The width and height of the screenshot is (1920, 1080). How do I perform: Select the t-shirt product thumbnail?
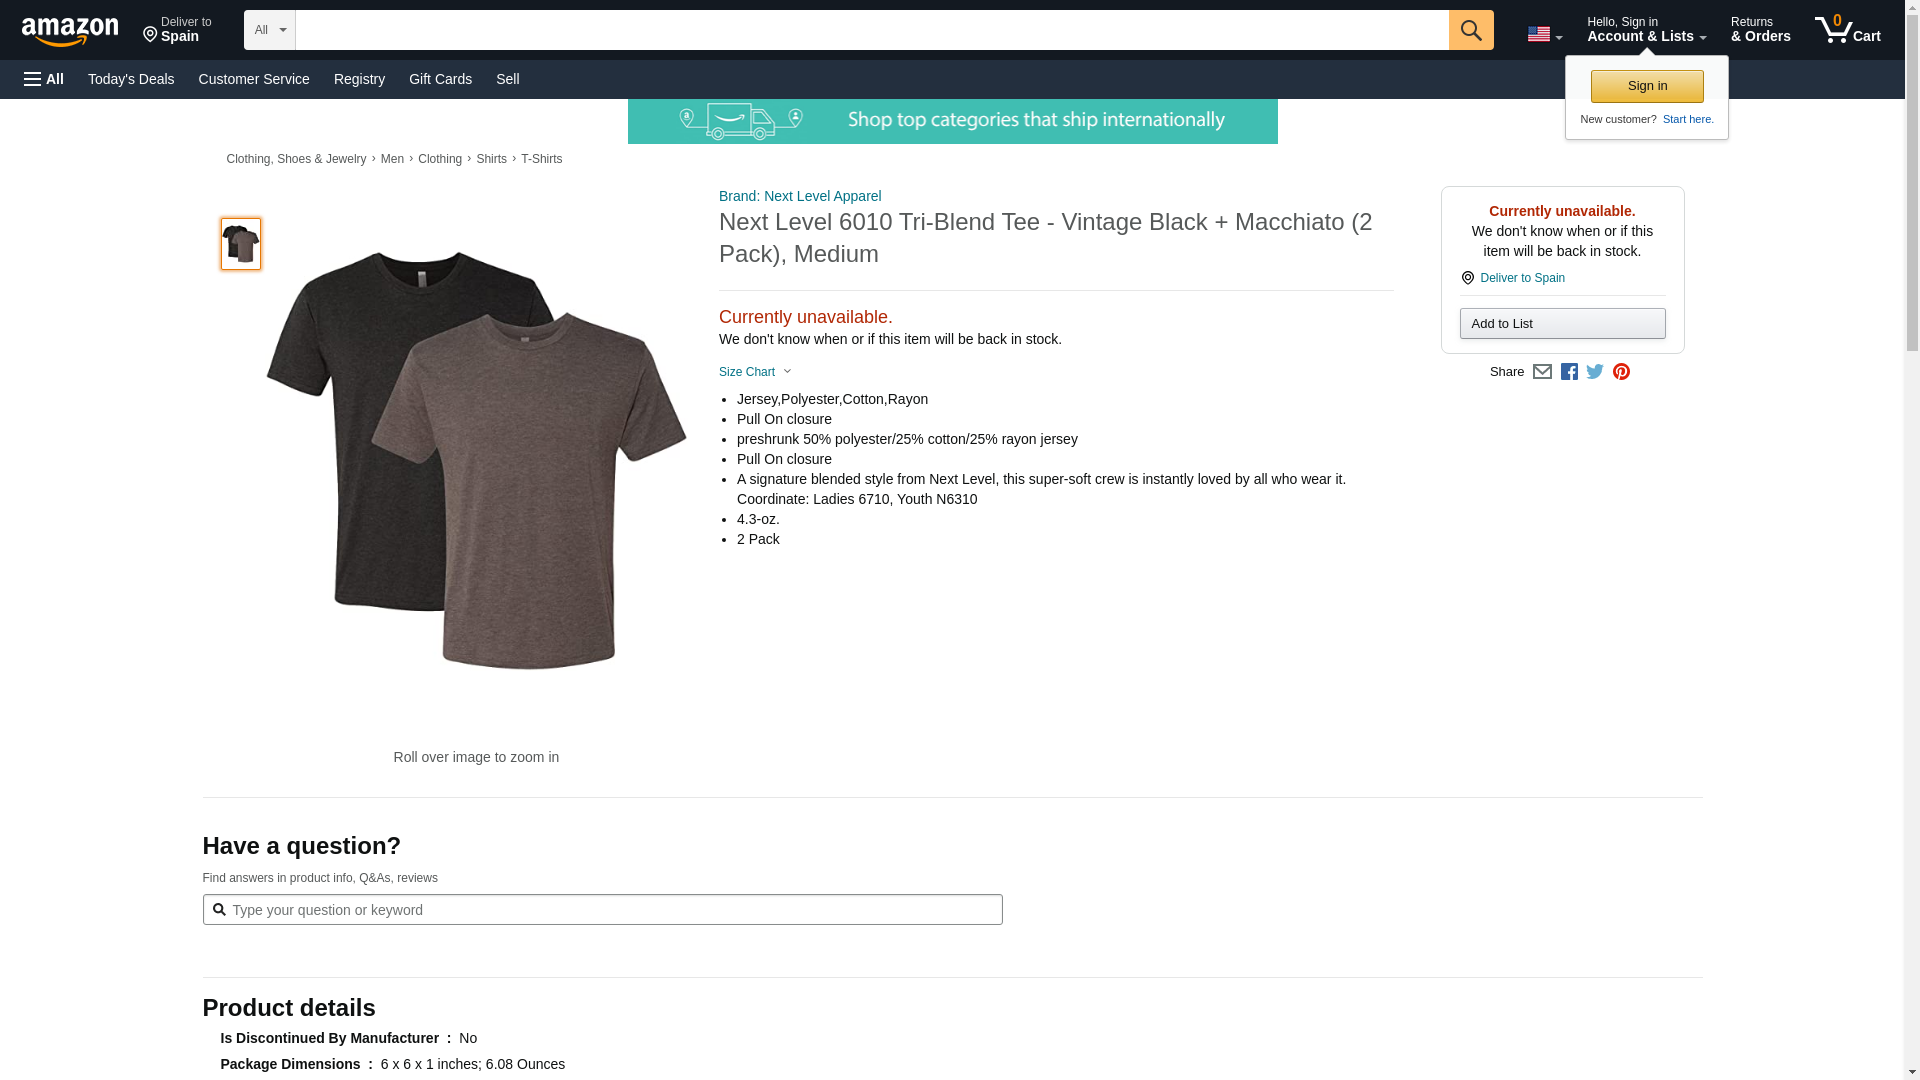(x=241, y=244)
